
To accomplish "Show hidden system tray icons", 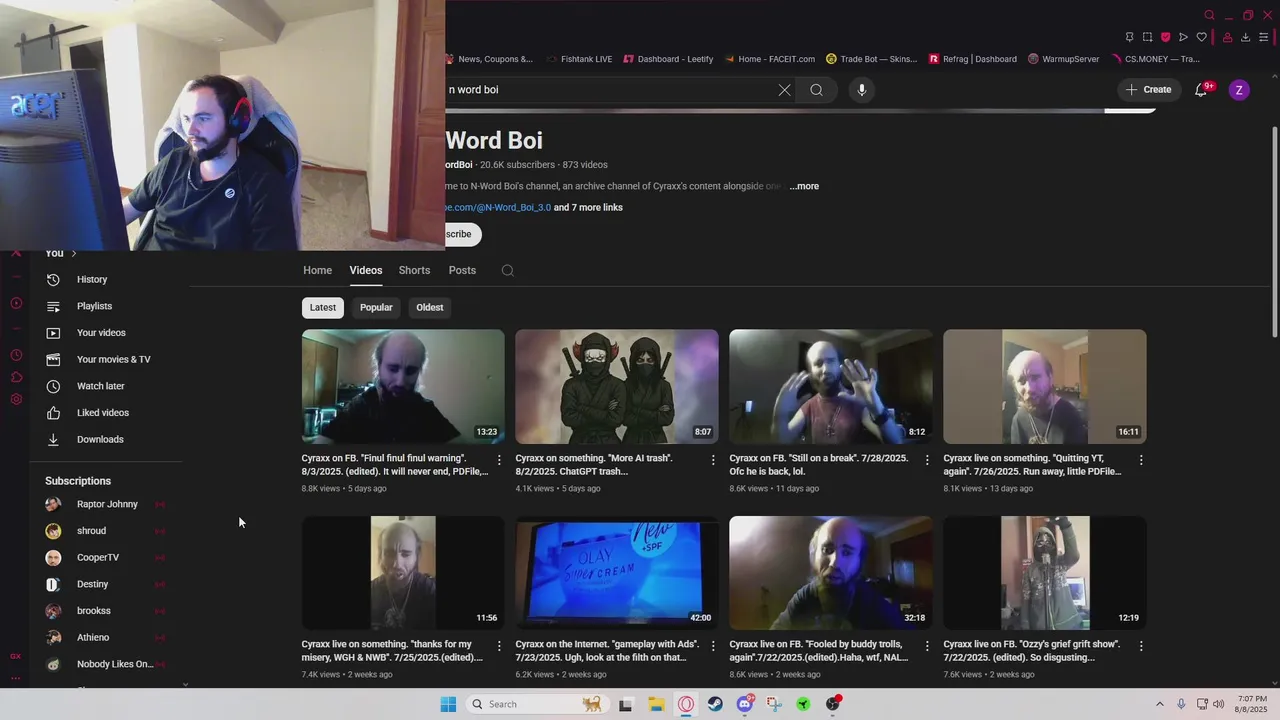I will 1160,704.
